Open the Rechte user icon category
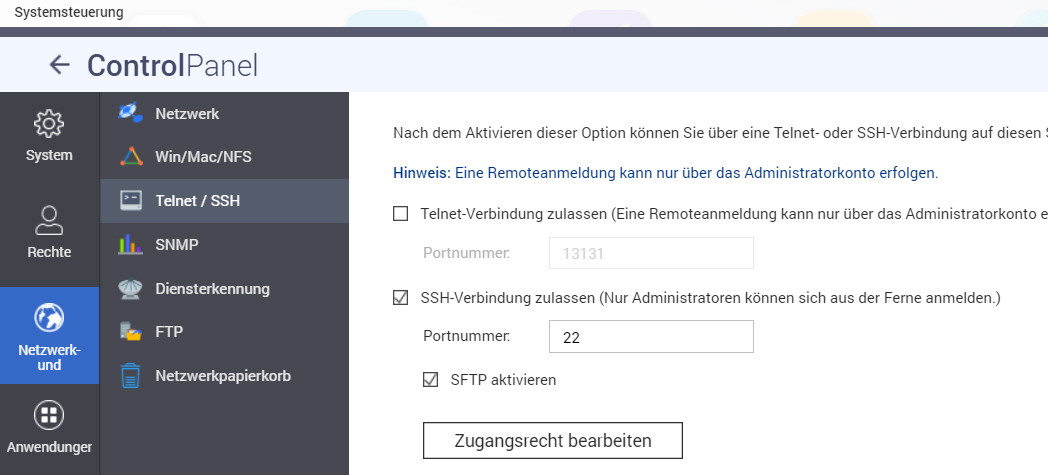Screen dimensions: 1048x475 49,220
